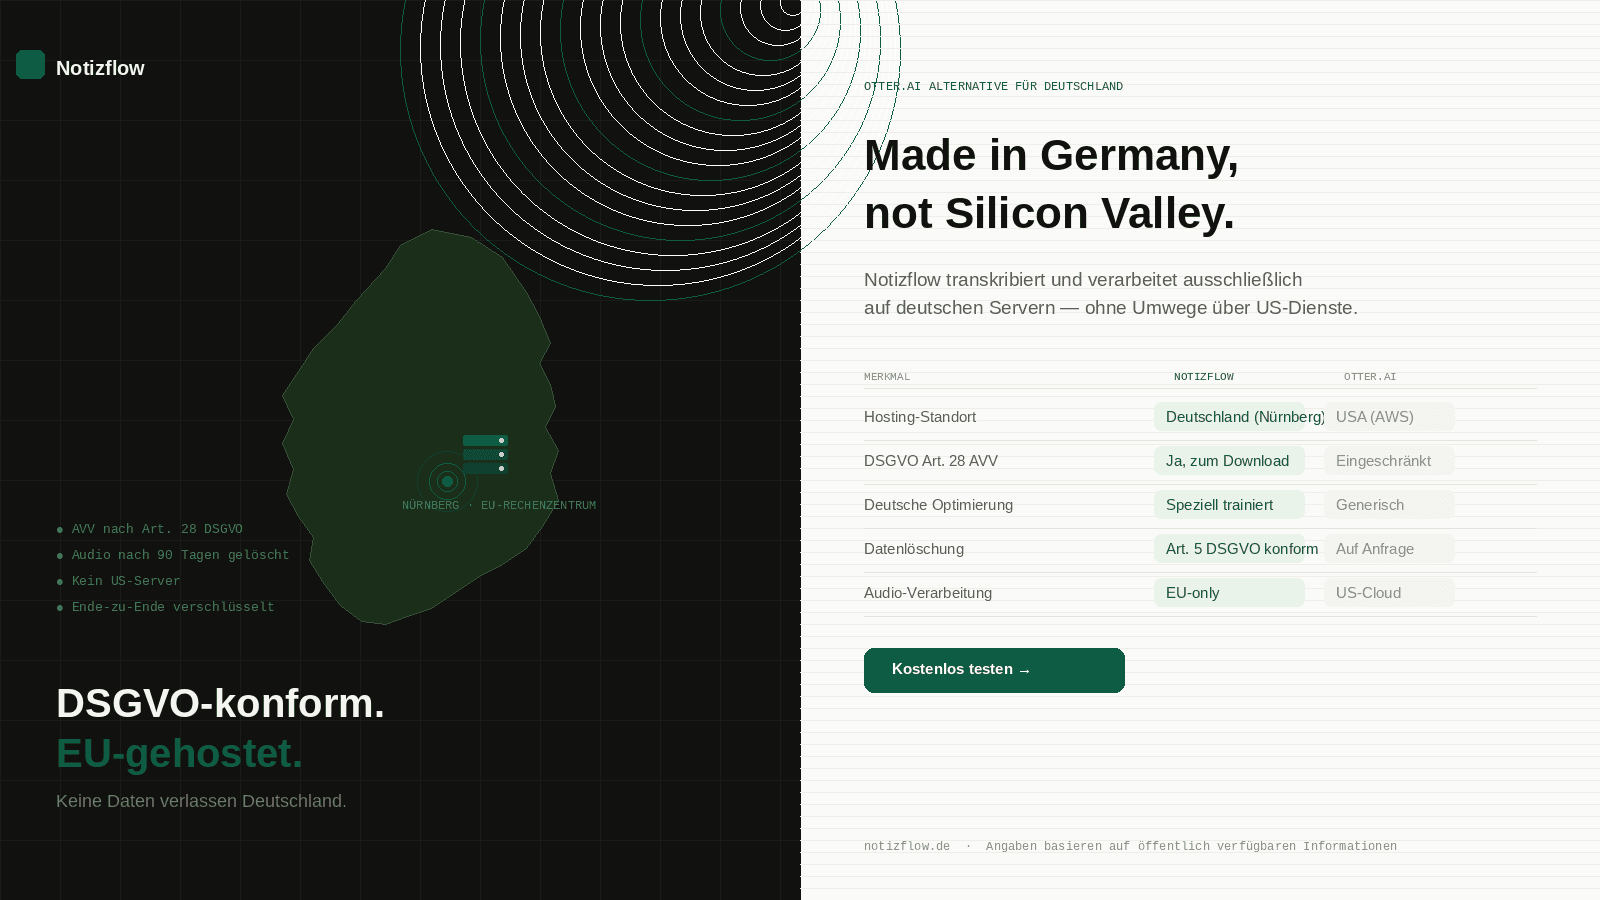Click the NOTIZFLOW column header
Screen dimensions: 1600x900
(1204, 377)
